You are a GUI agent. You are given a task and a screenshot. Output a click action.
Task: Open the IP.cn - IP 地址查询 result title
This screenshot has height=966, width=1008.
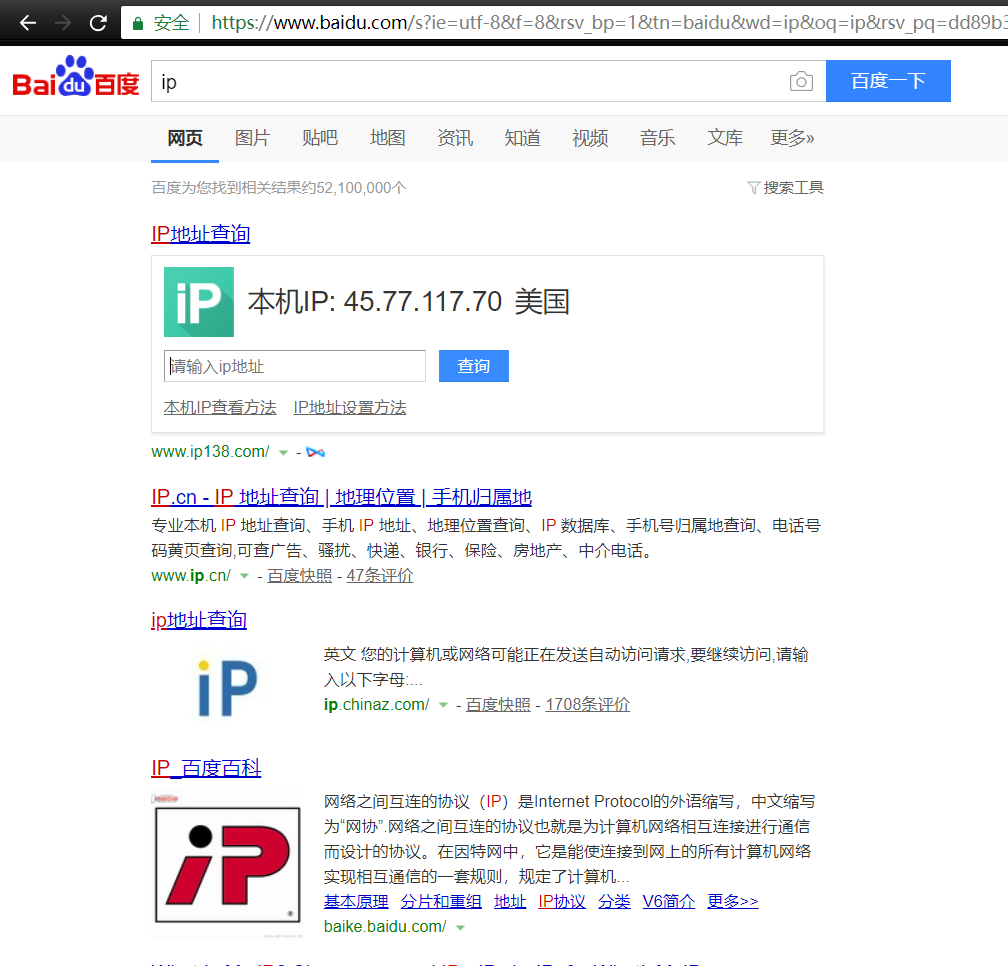click(341, 497)
